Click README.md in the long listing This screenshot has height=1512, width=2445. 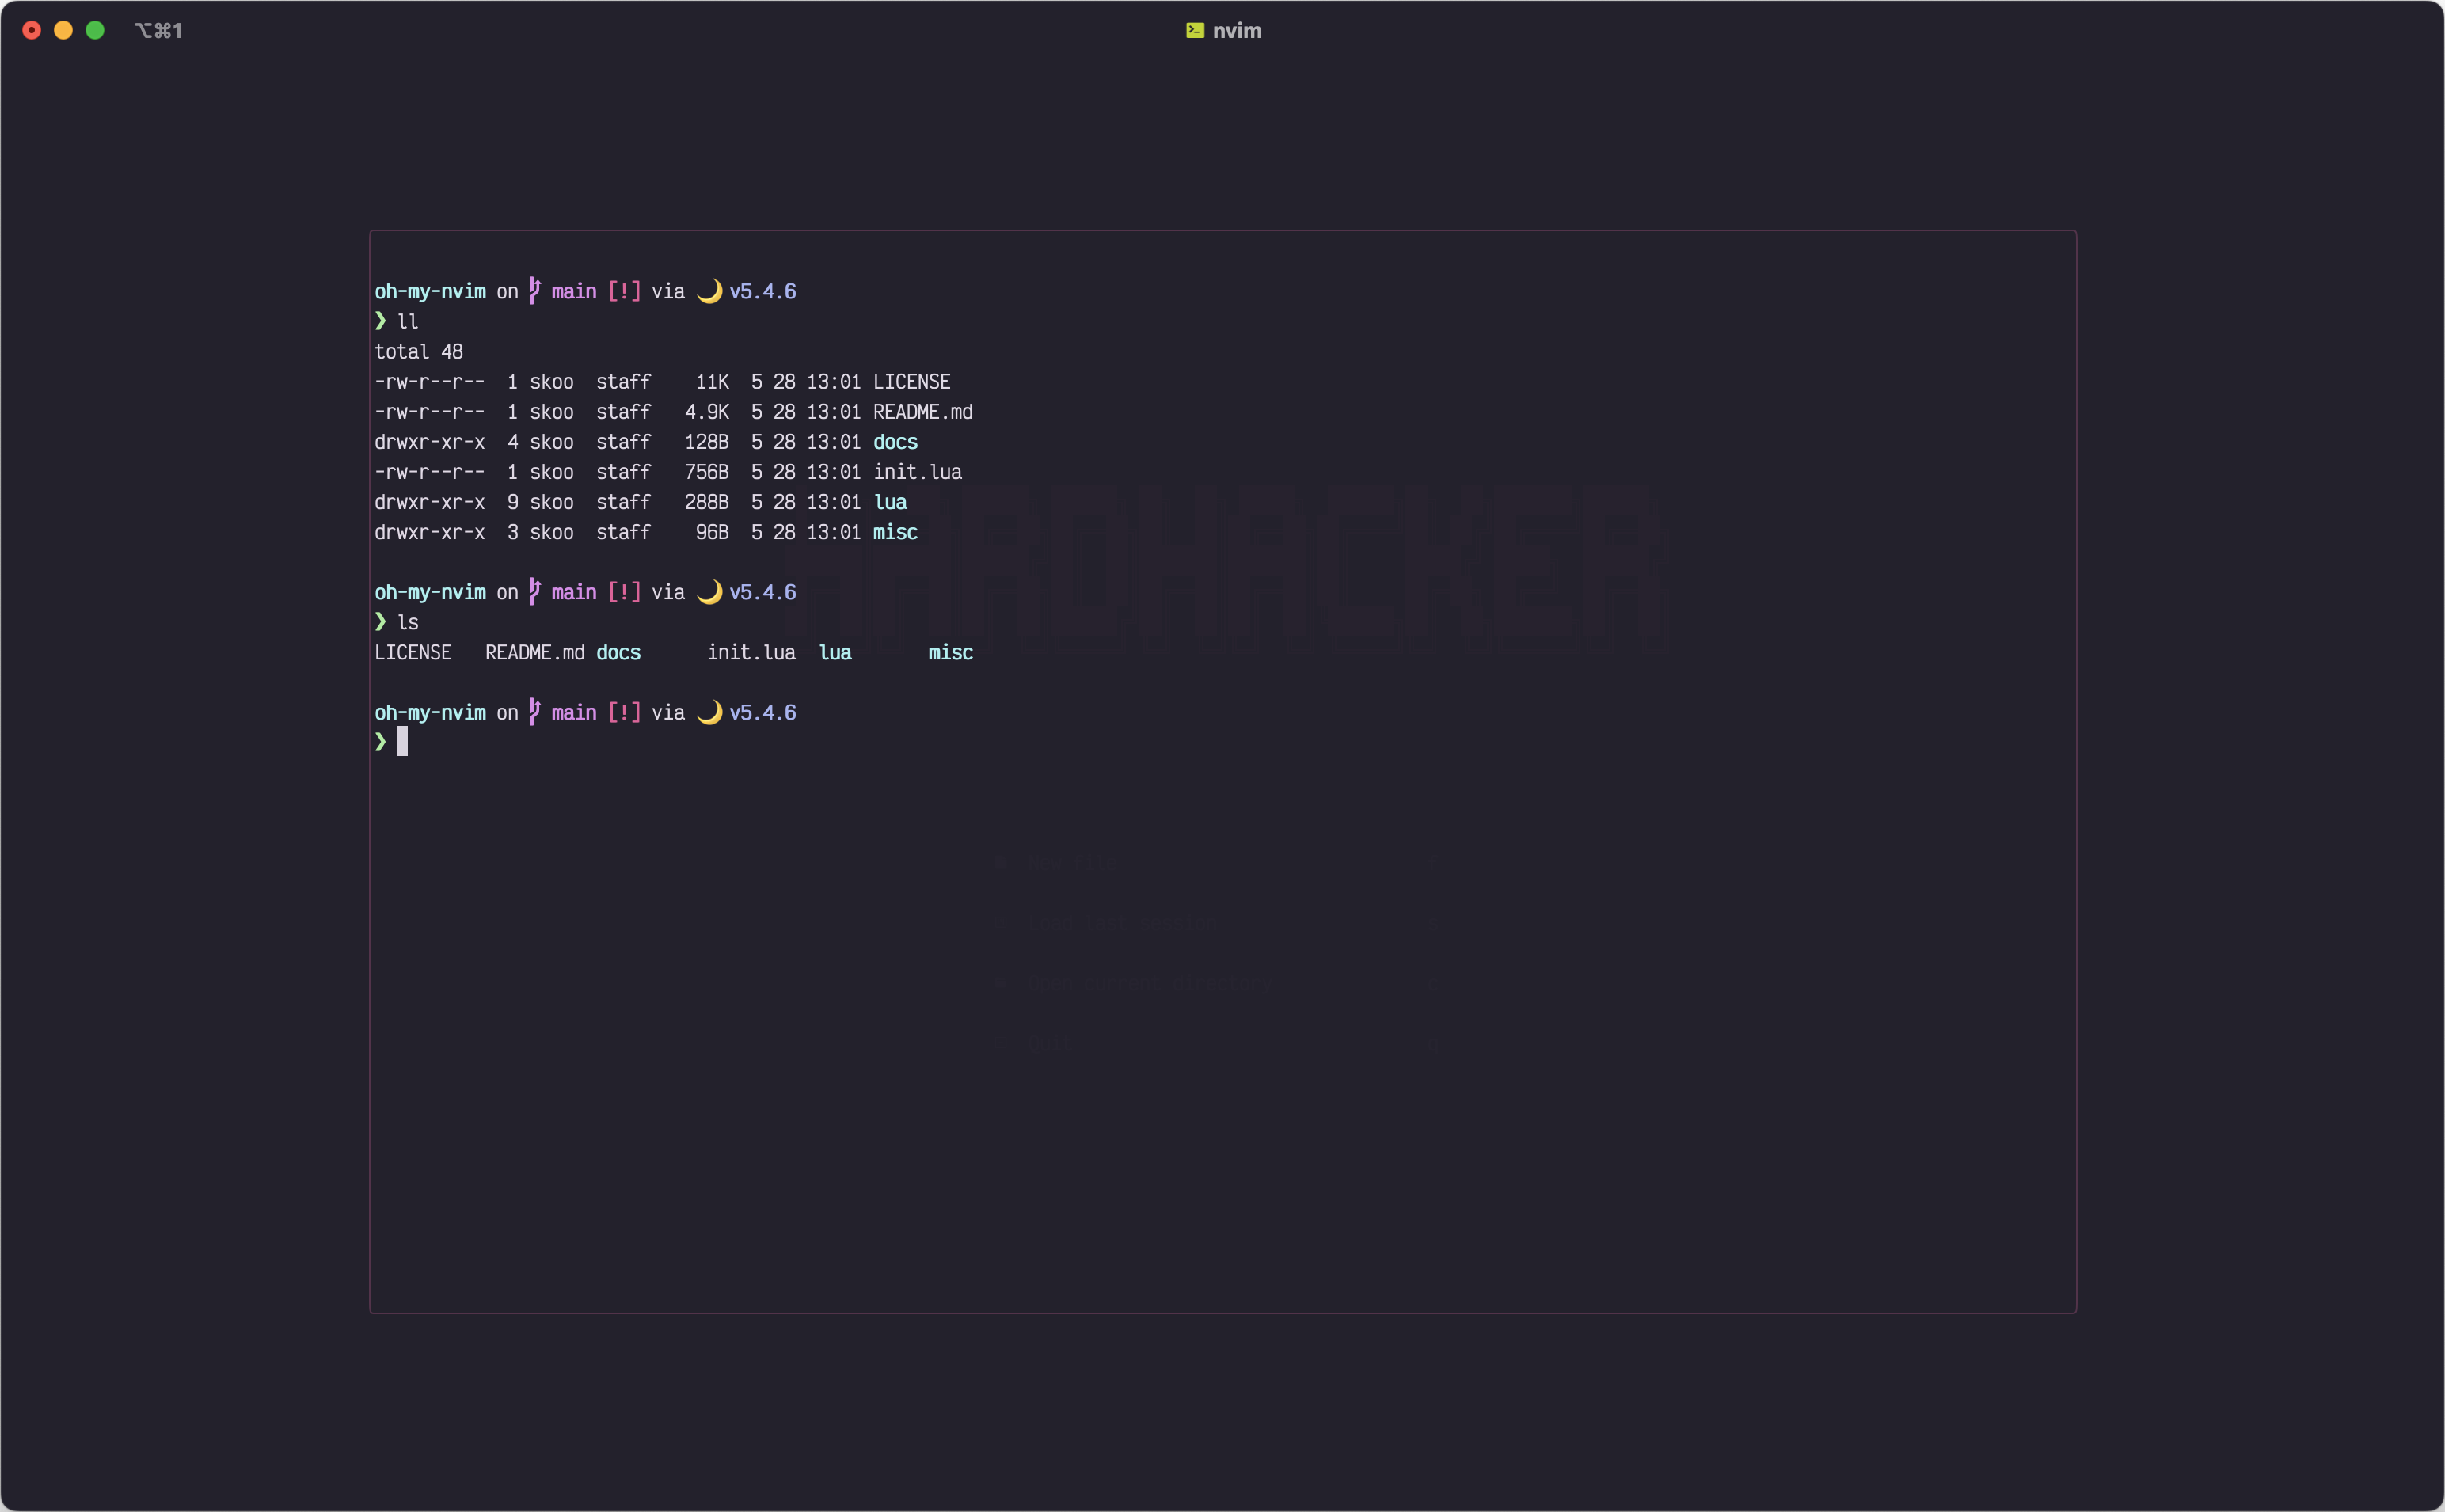coord(922,412)
